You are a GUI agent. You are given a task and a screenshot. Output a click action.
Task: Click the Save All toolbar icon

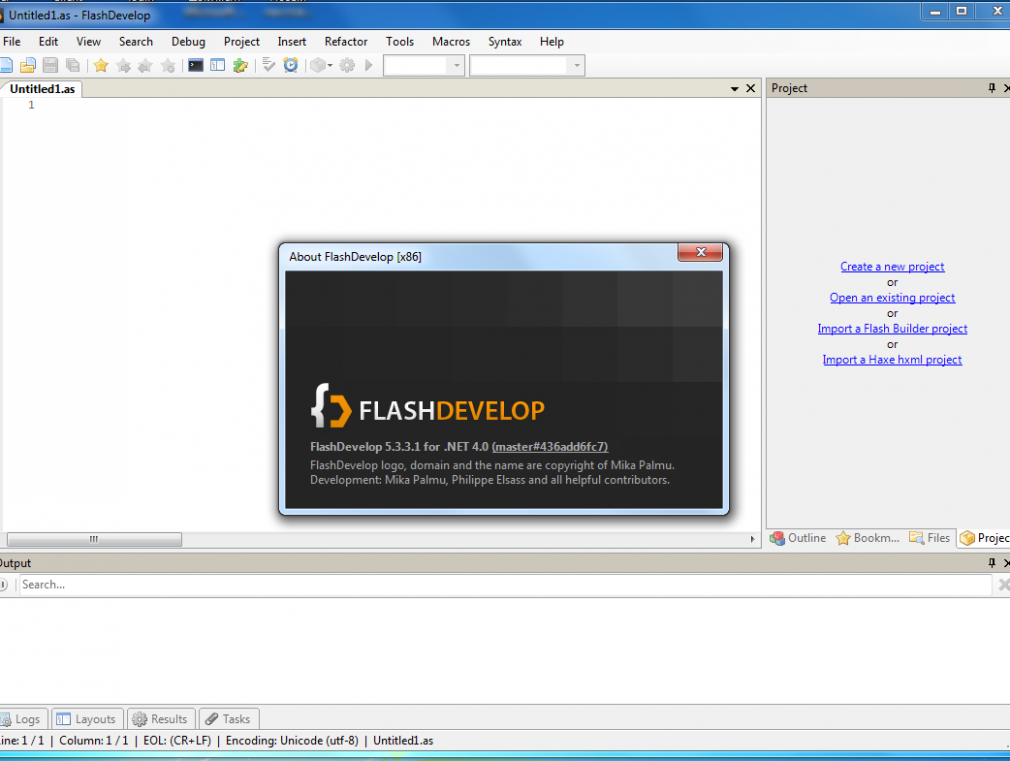pos(73,65)
